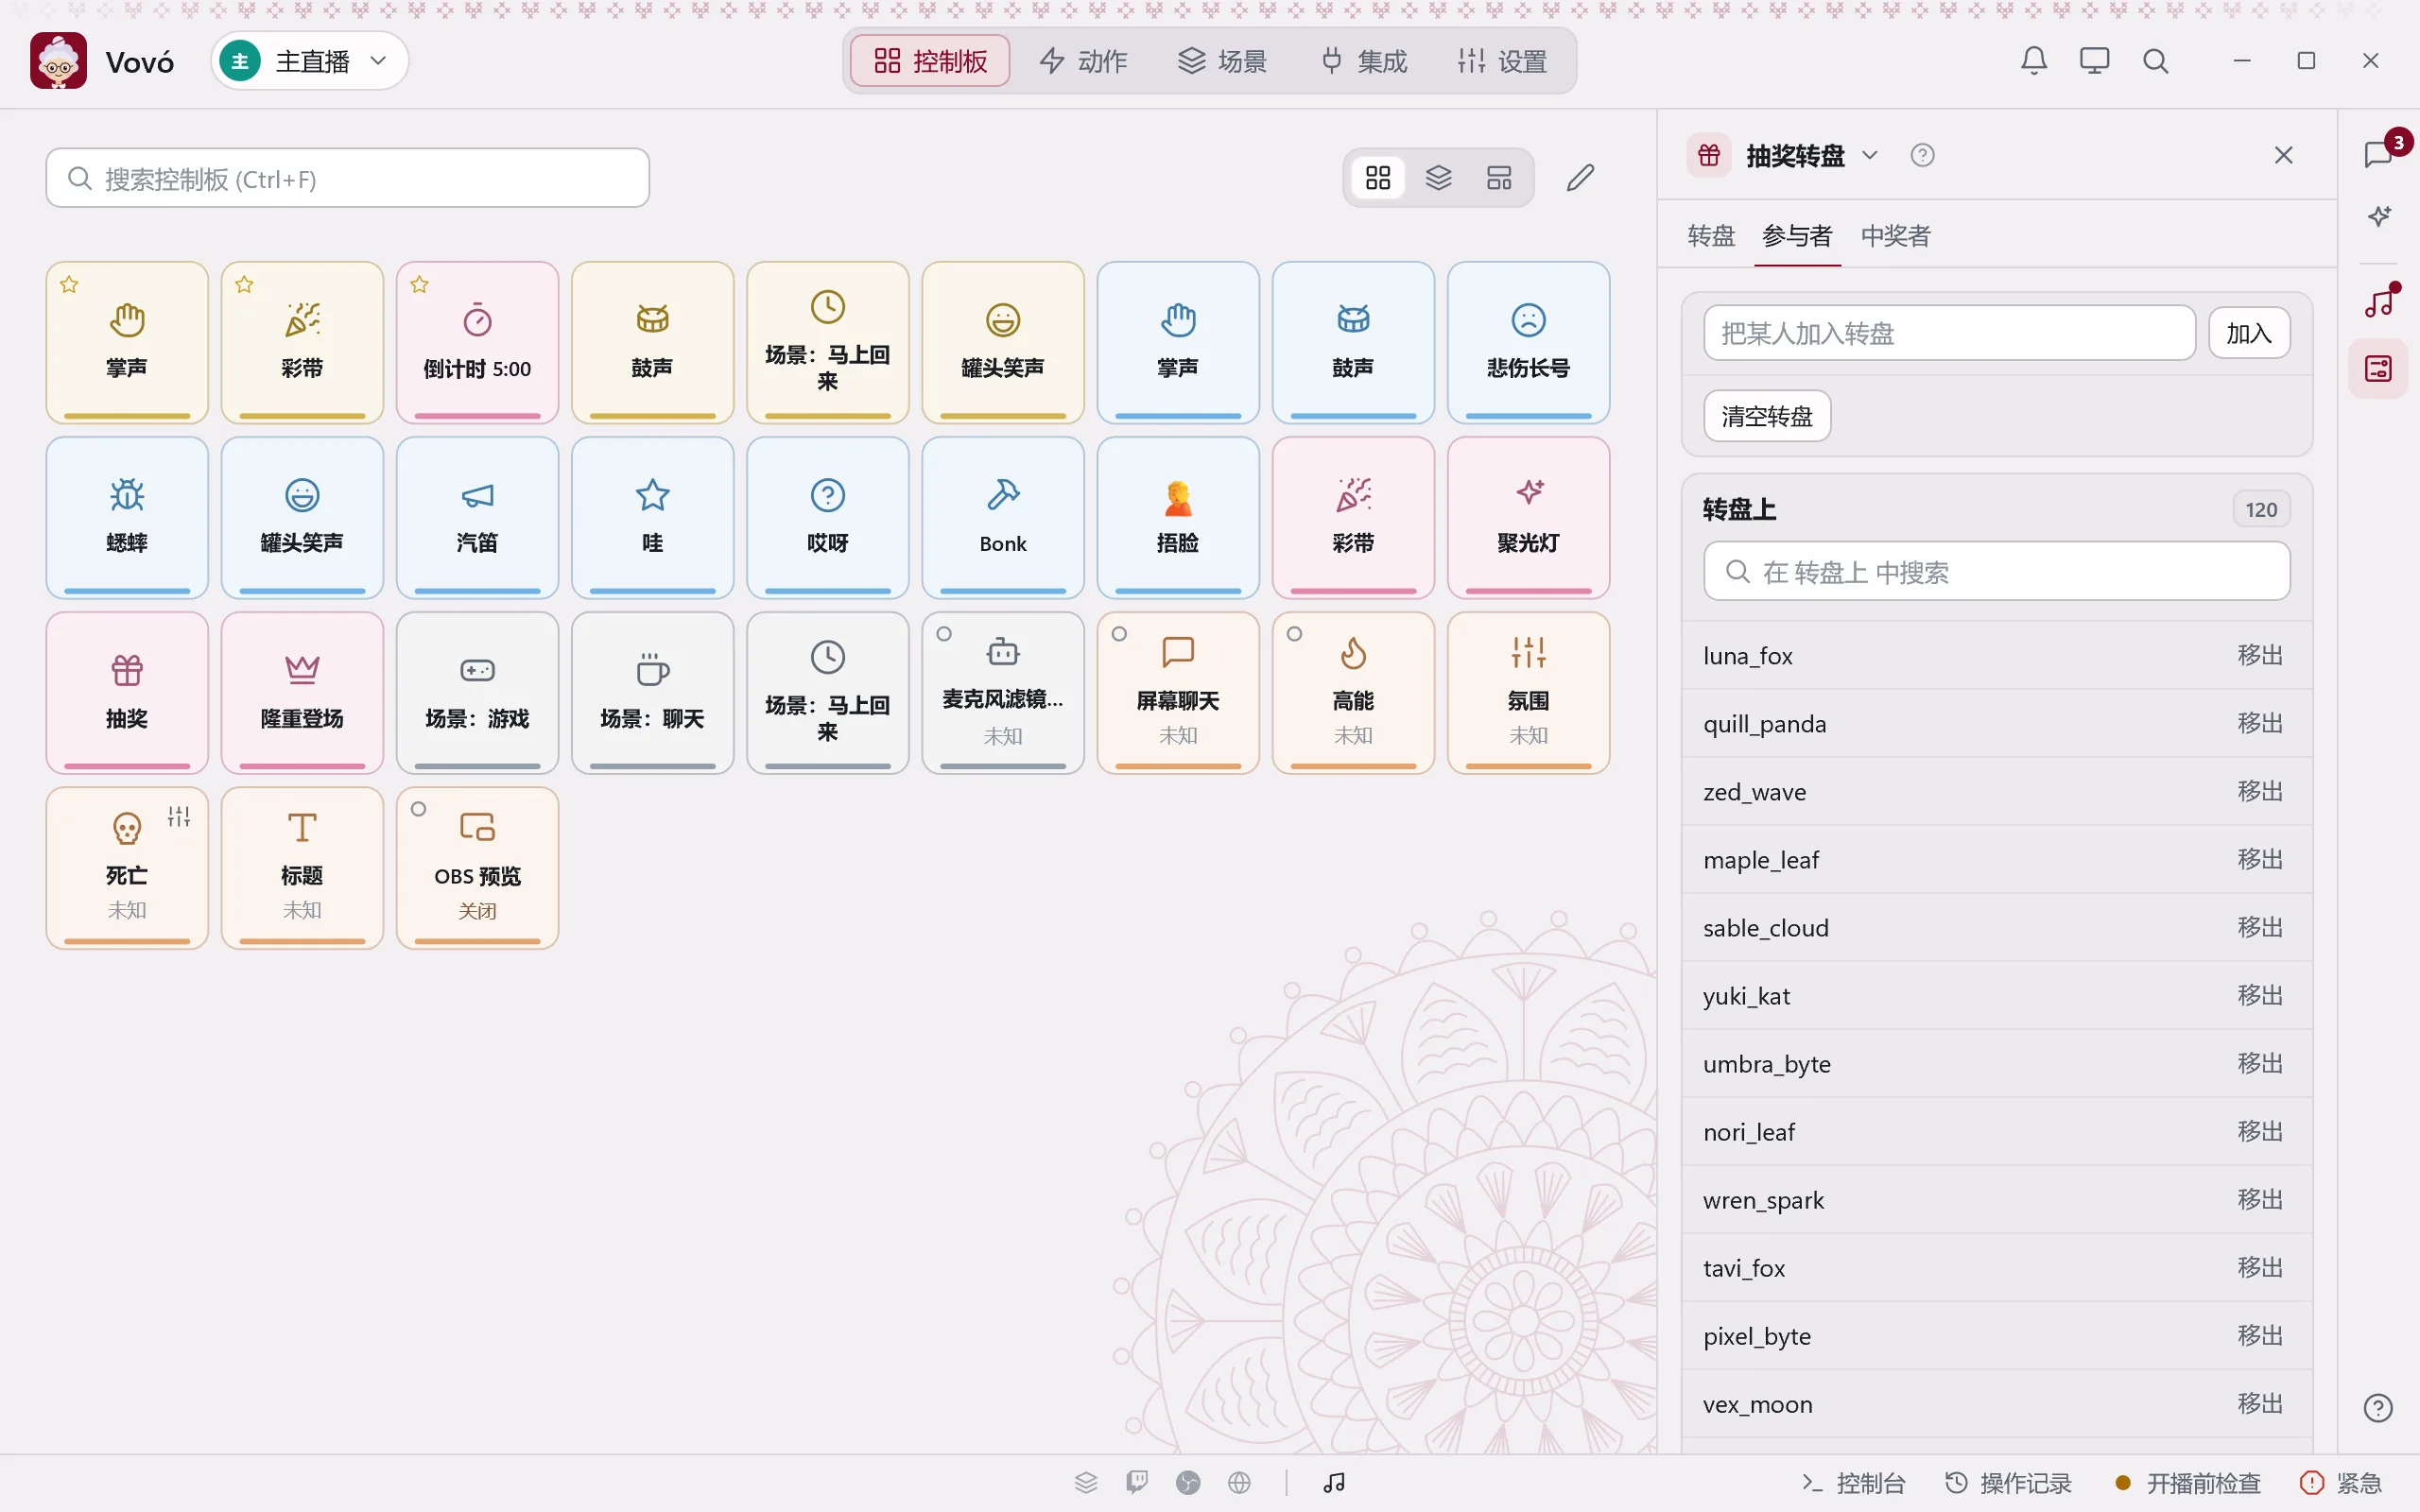Switch to the 中奖者 tab
This screenshot has height=1512, width=2420.
(1895, 236)
